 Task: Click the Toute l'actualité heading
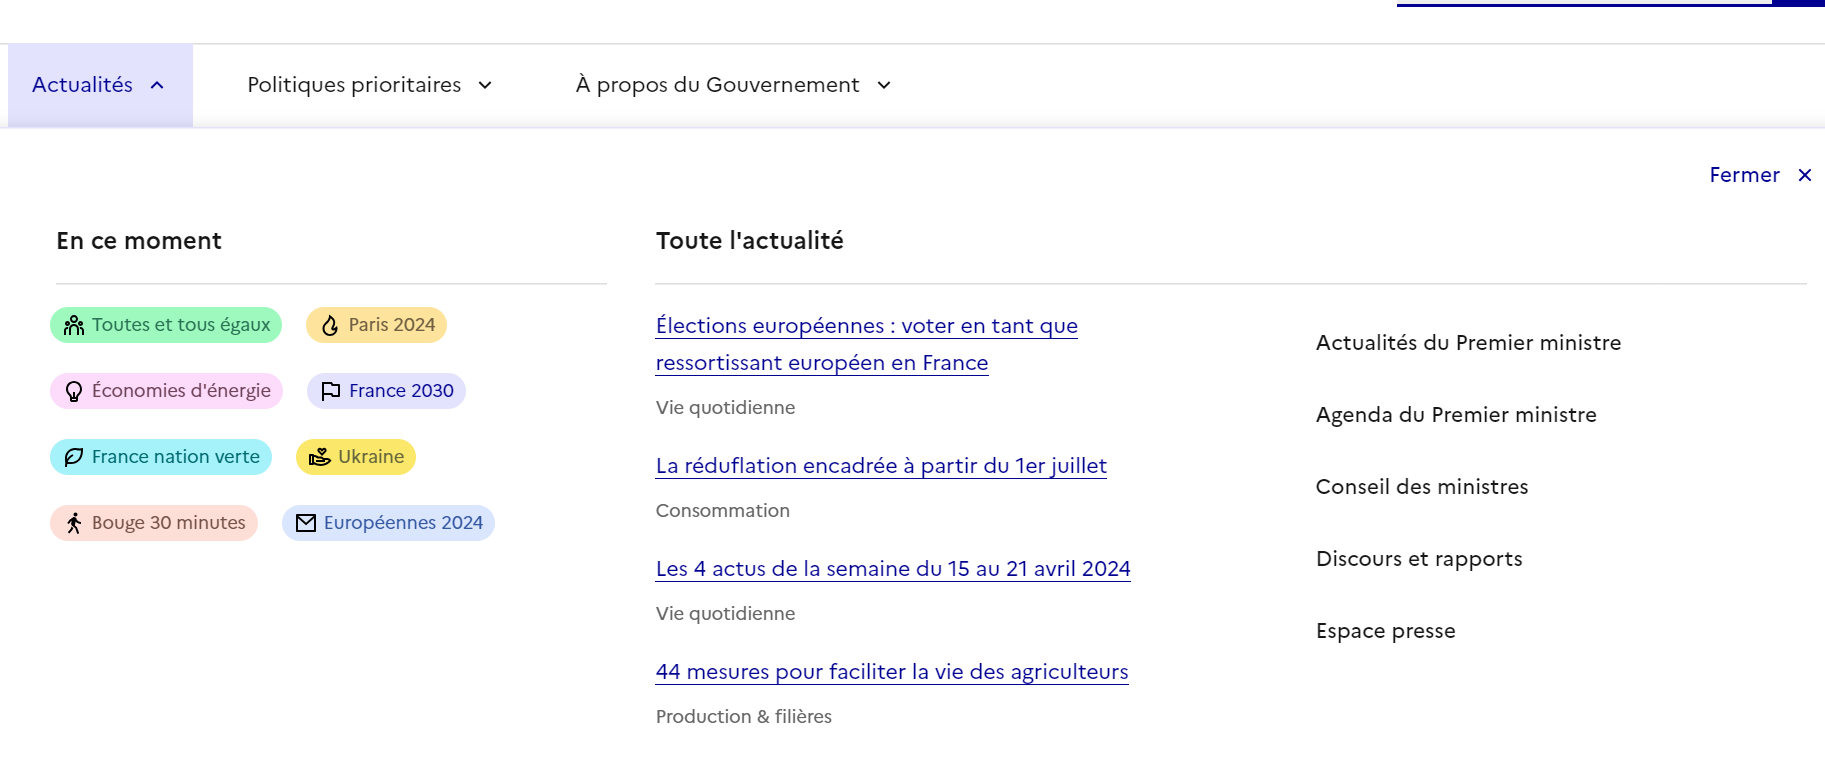coord(750,241)
